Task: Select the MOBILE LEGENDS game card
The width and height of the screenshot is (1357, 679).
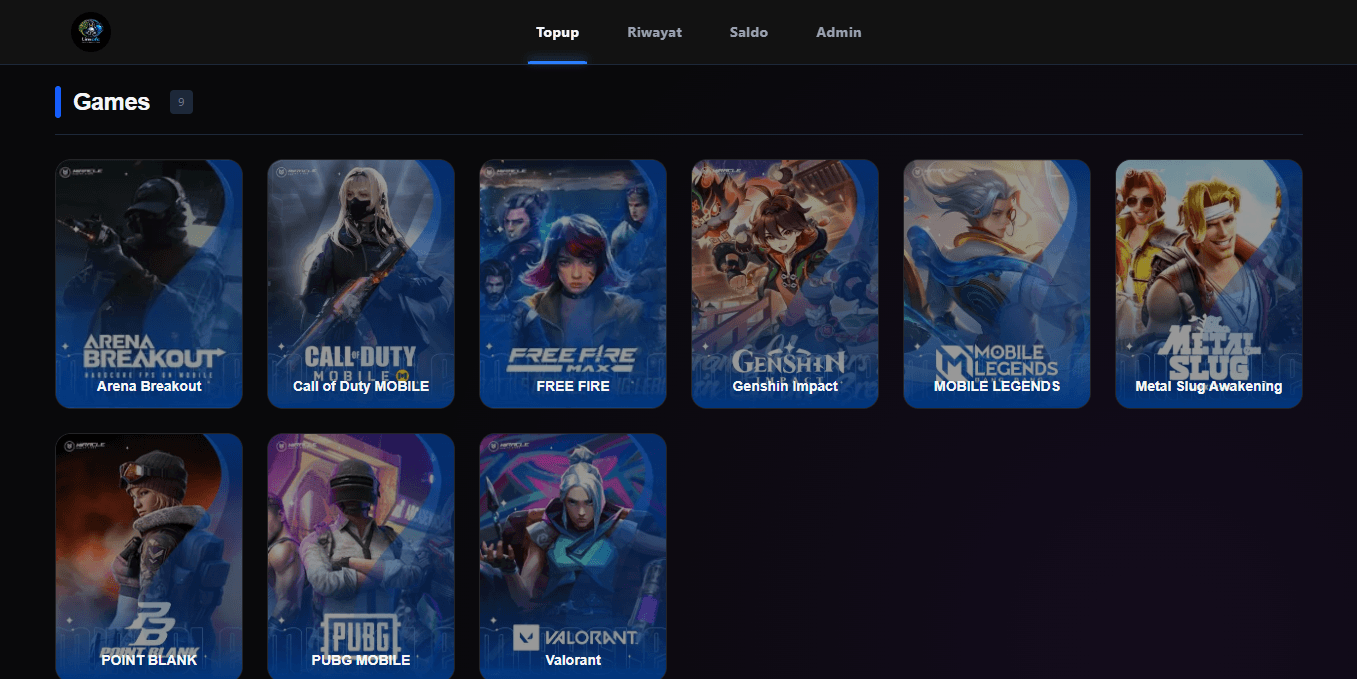Action: click(997, 284)
